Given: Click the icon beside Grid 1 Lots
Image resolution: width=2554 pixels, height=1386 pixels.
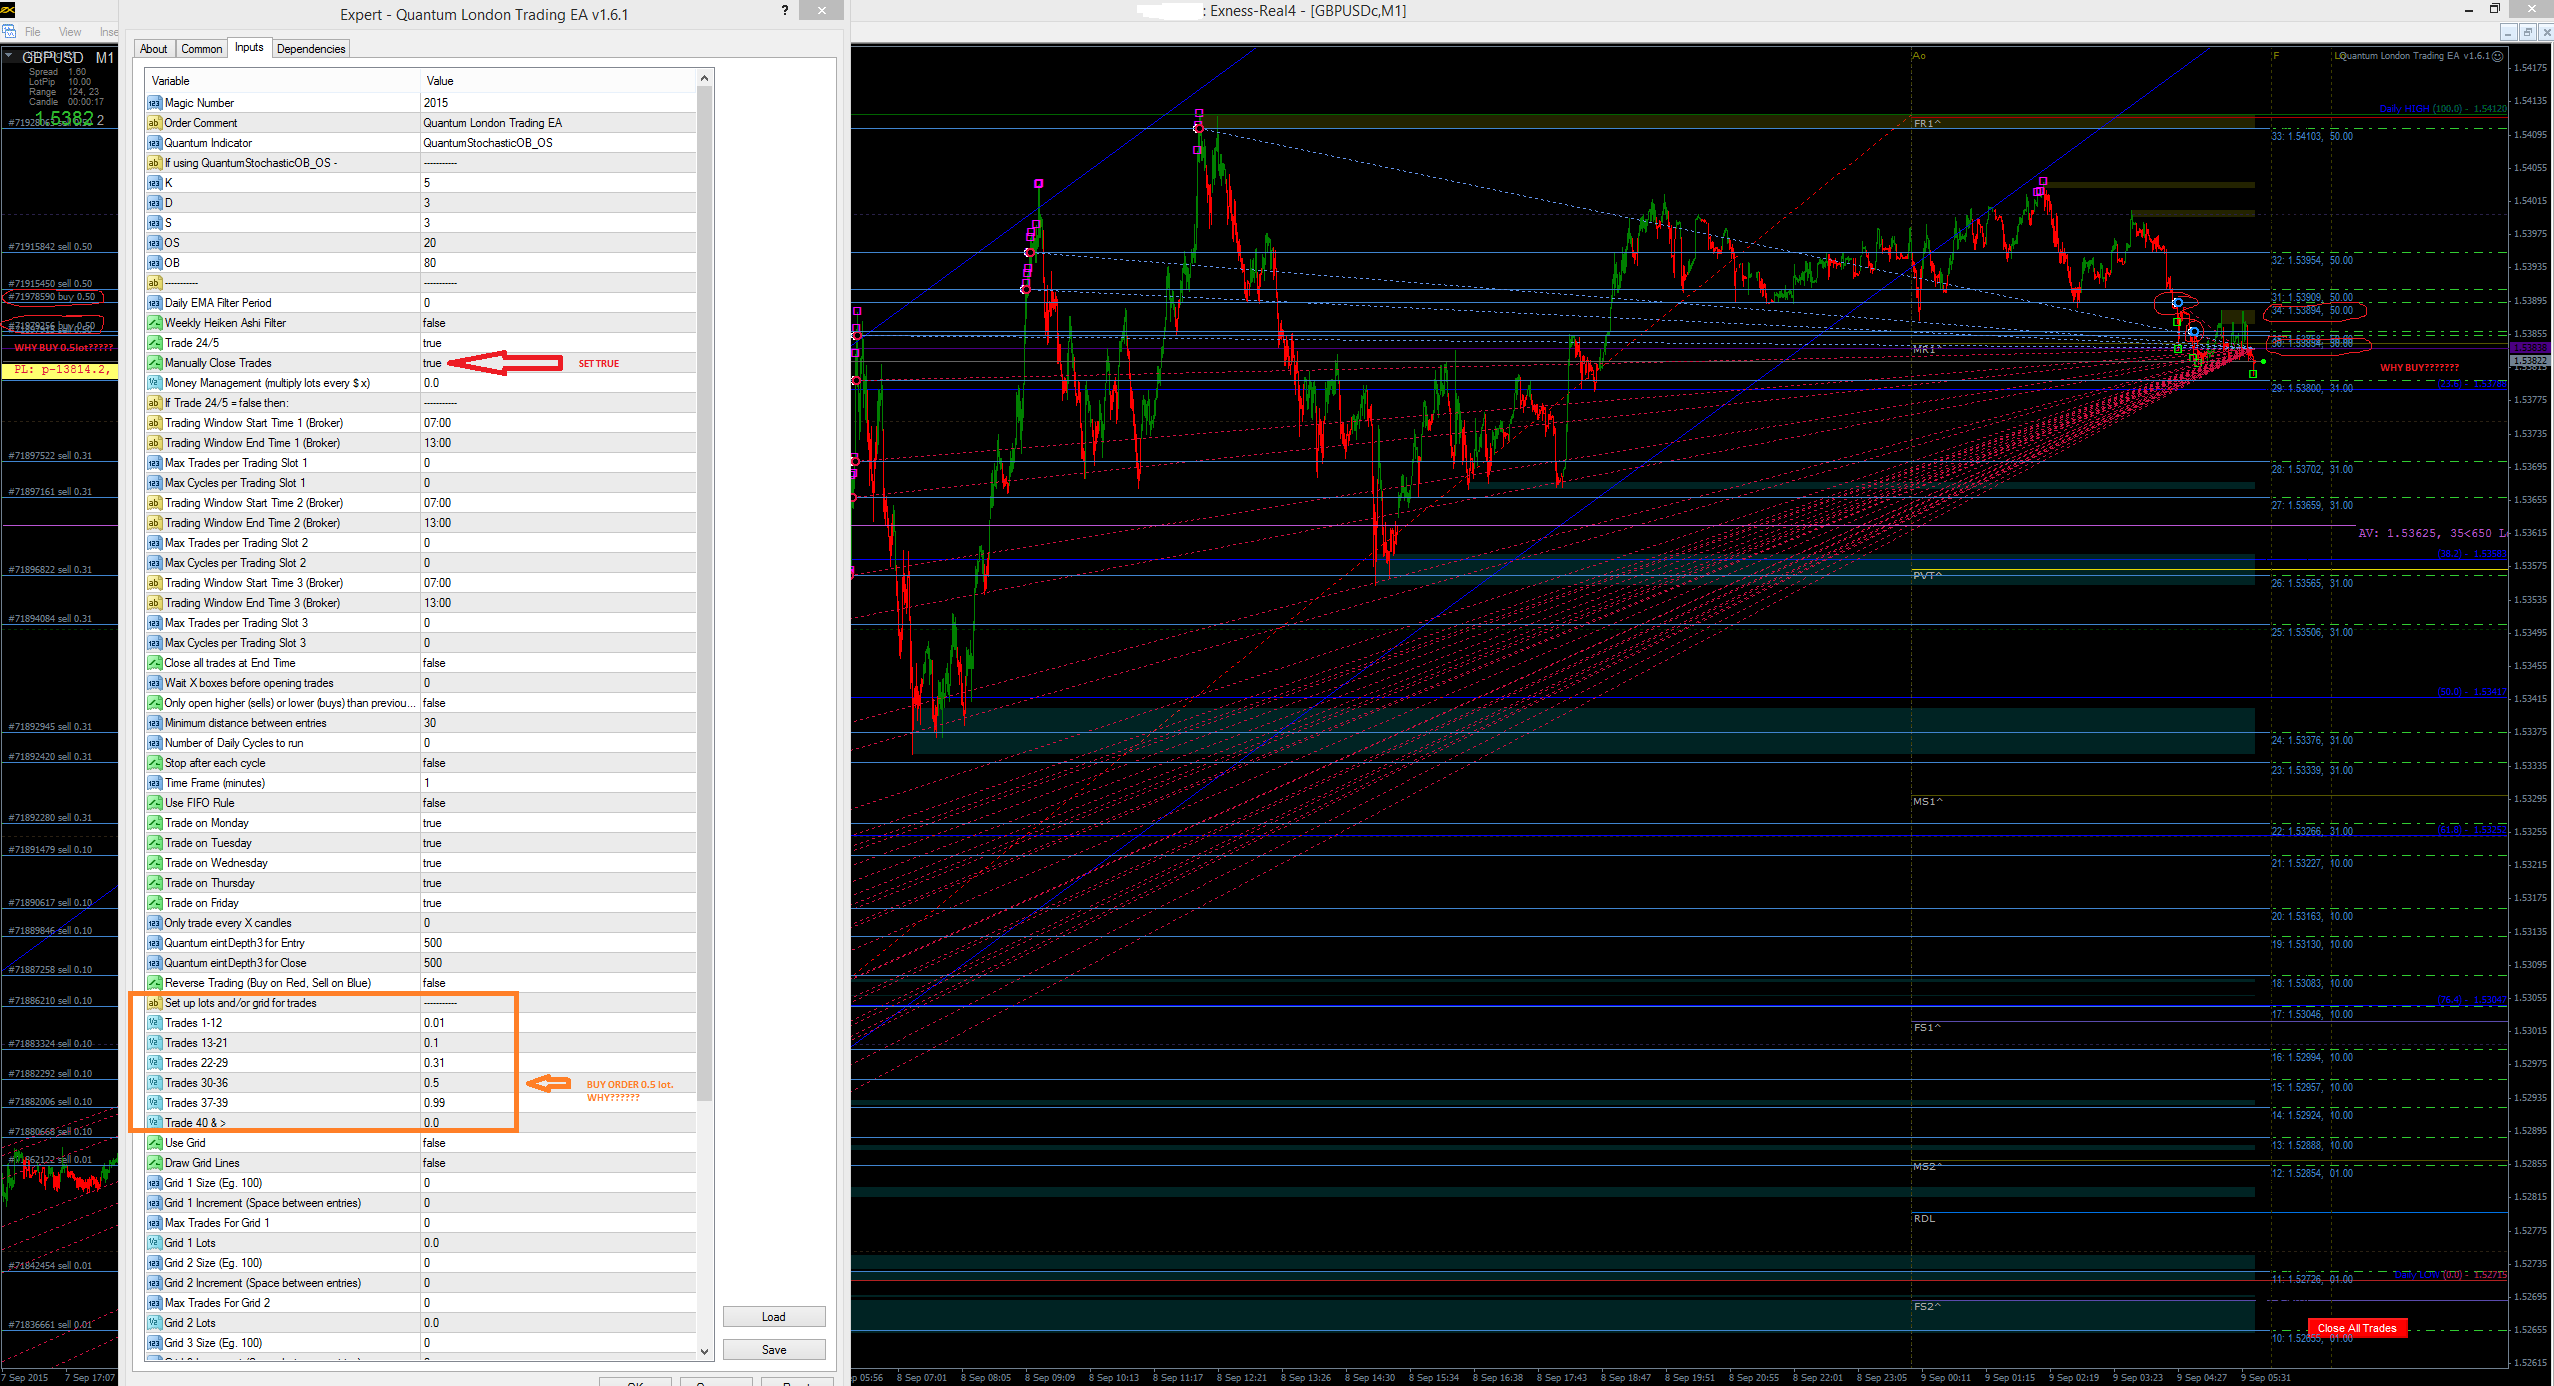Looking at the screenshot, I should click(x=154, y=1243).
